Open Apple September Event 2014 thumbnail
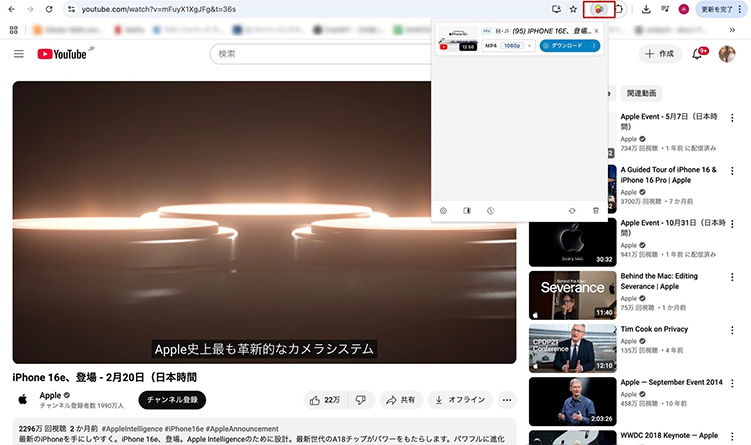 (572, 401)
